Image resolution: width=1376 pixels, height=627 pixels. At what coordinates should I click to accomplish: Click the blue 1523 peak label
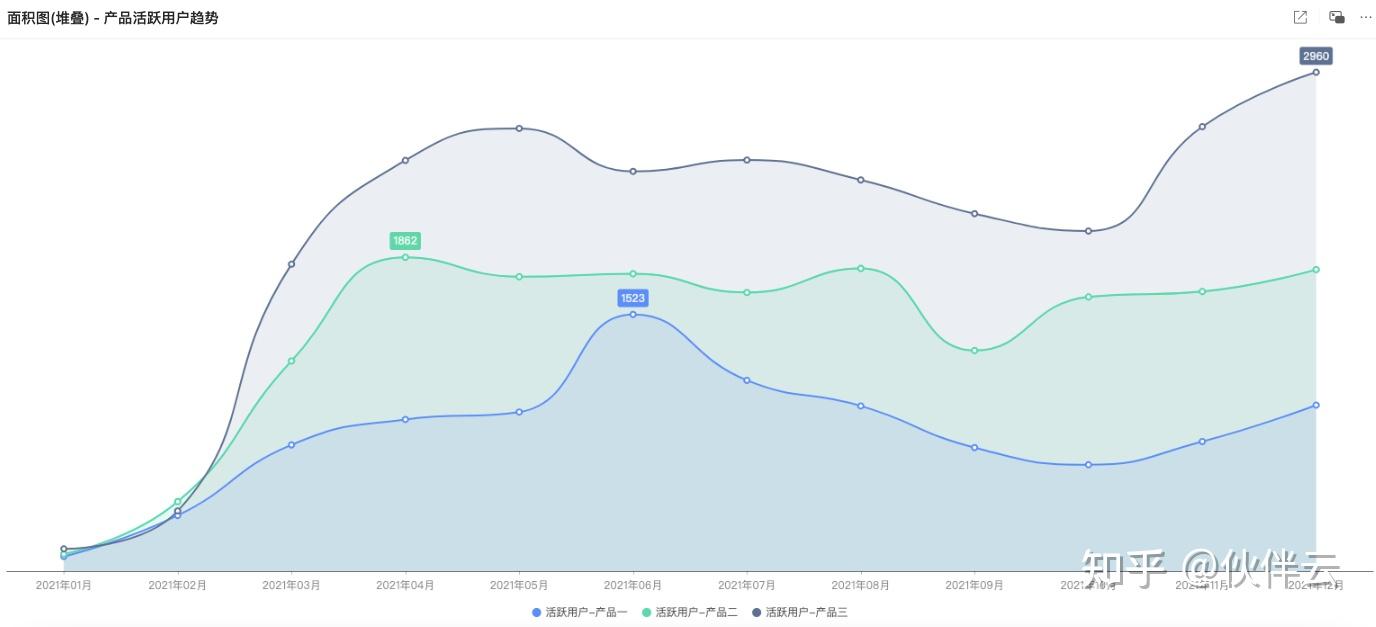pyautogui.click(x=633, y=298)
